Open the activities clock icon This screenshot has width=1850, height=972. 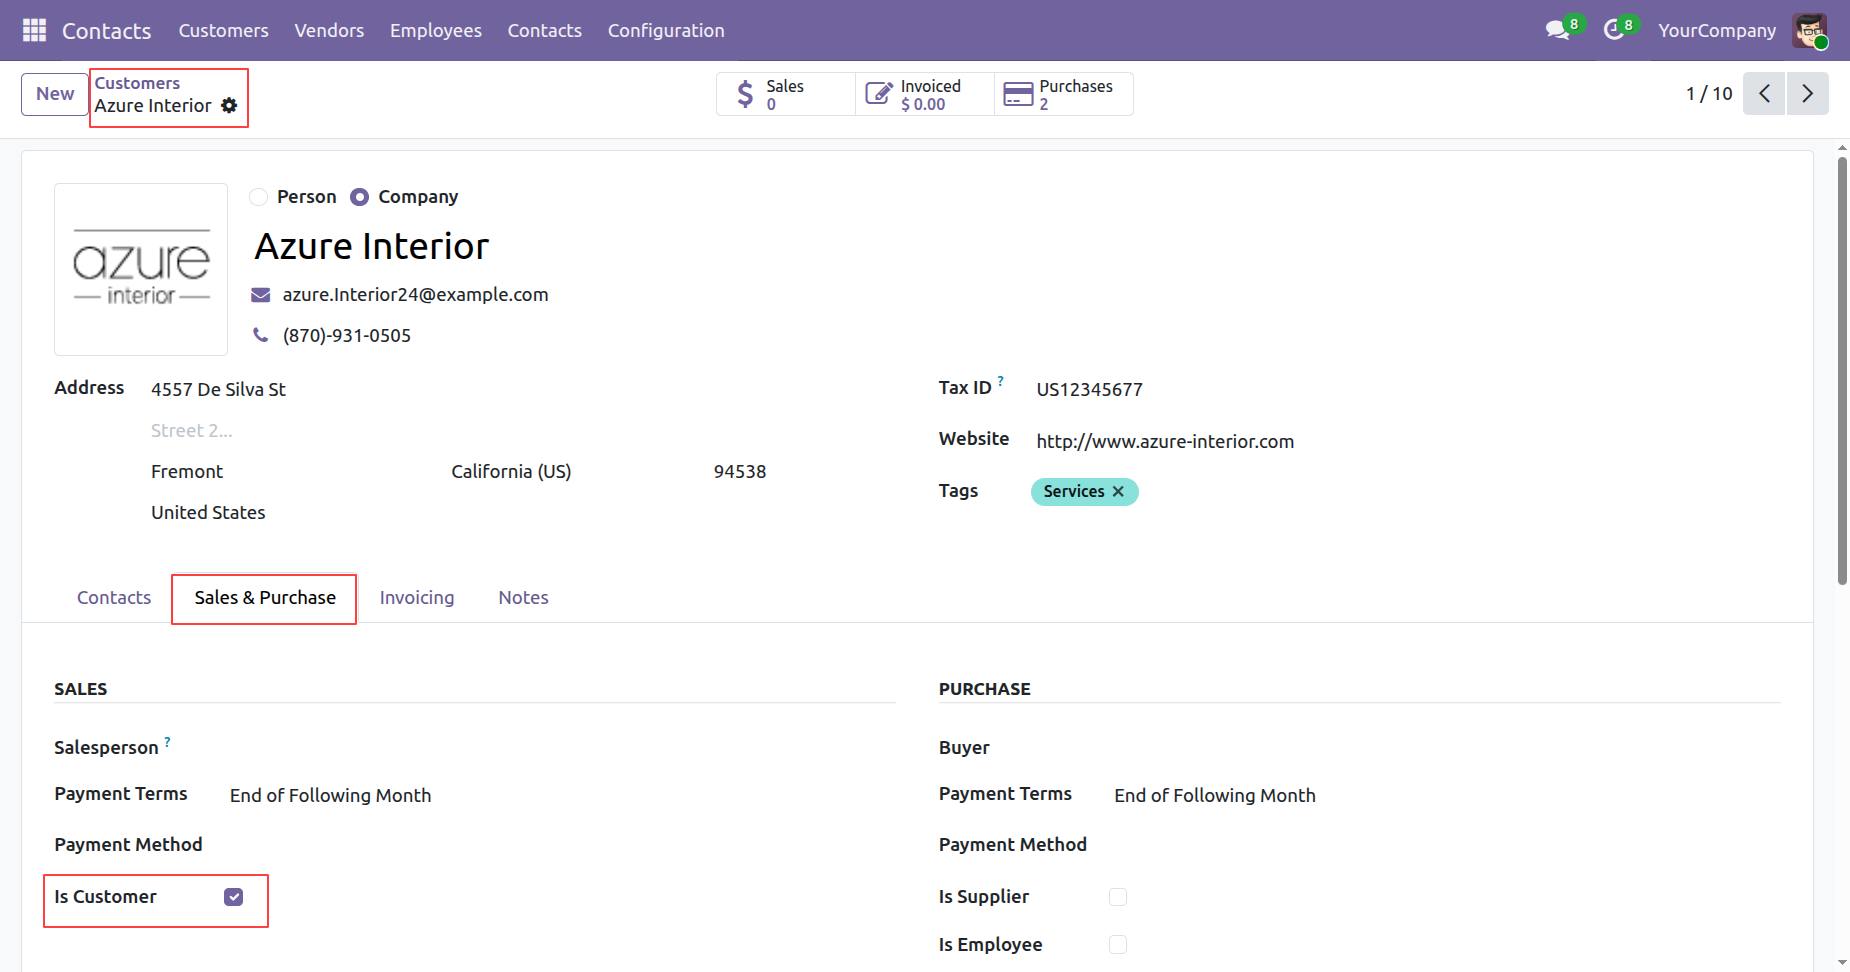(1613, 30)
